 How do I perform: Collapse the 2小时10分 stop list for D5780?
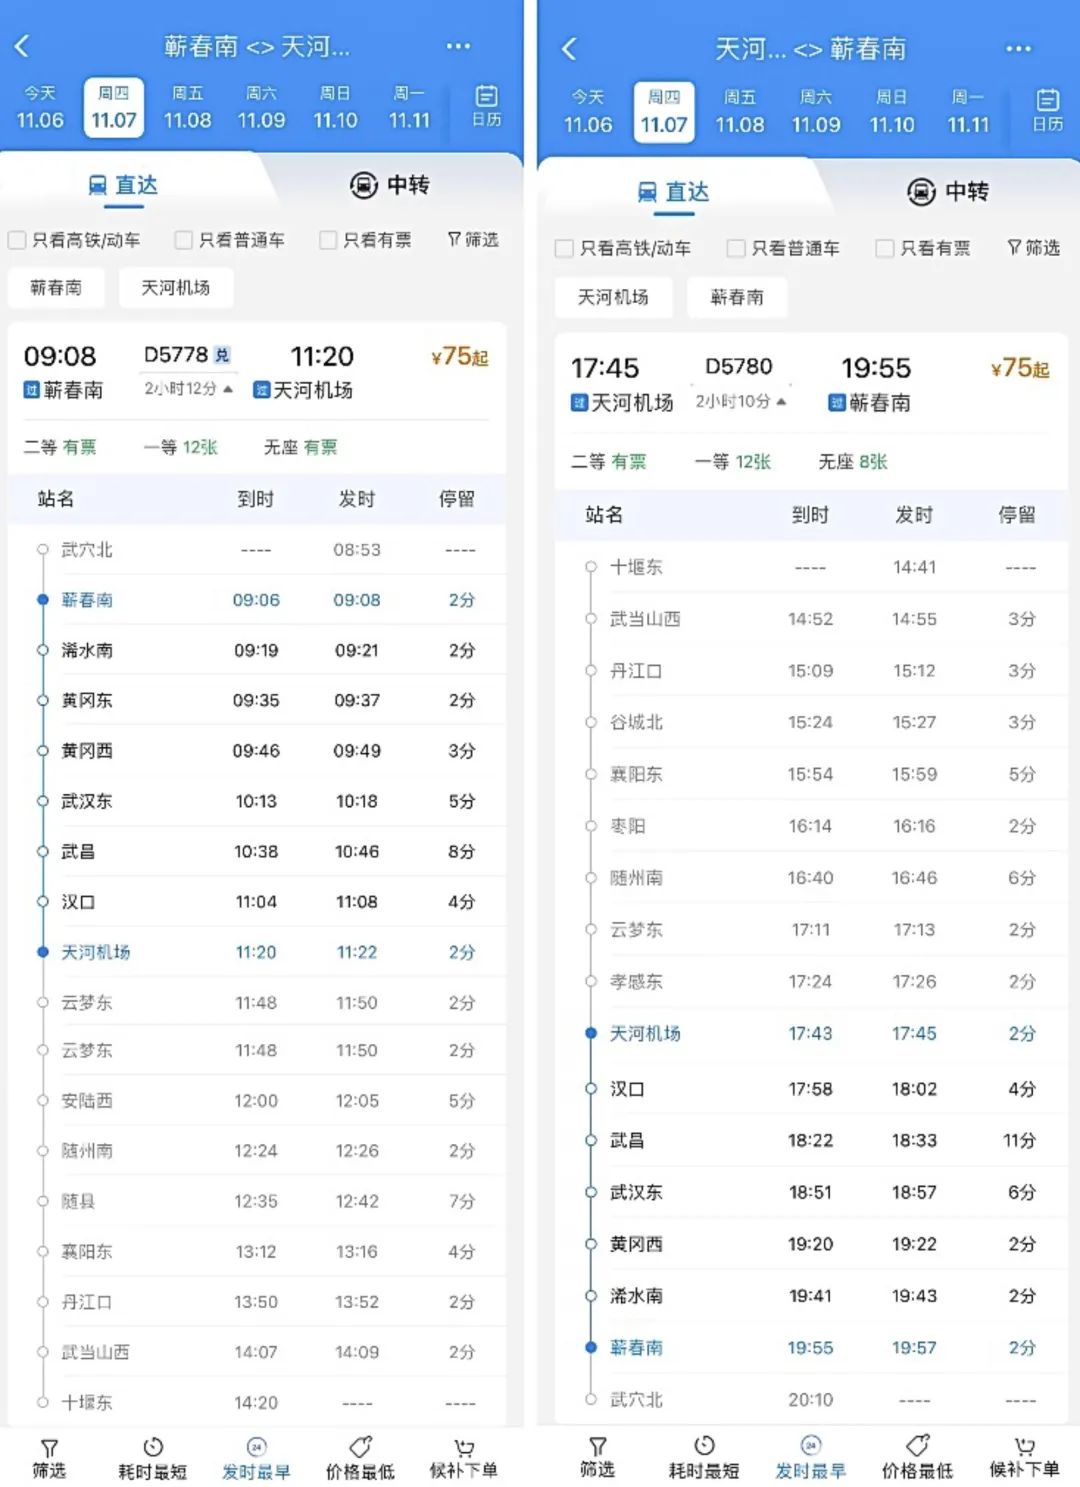pos(740,401)
